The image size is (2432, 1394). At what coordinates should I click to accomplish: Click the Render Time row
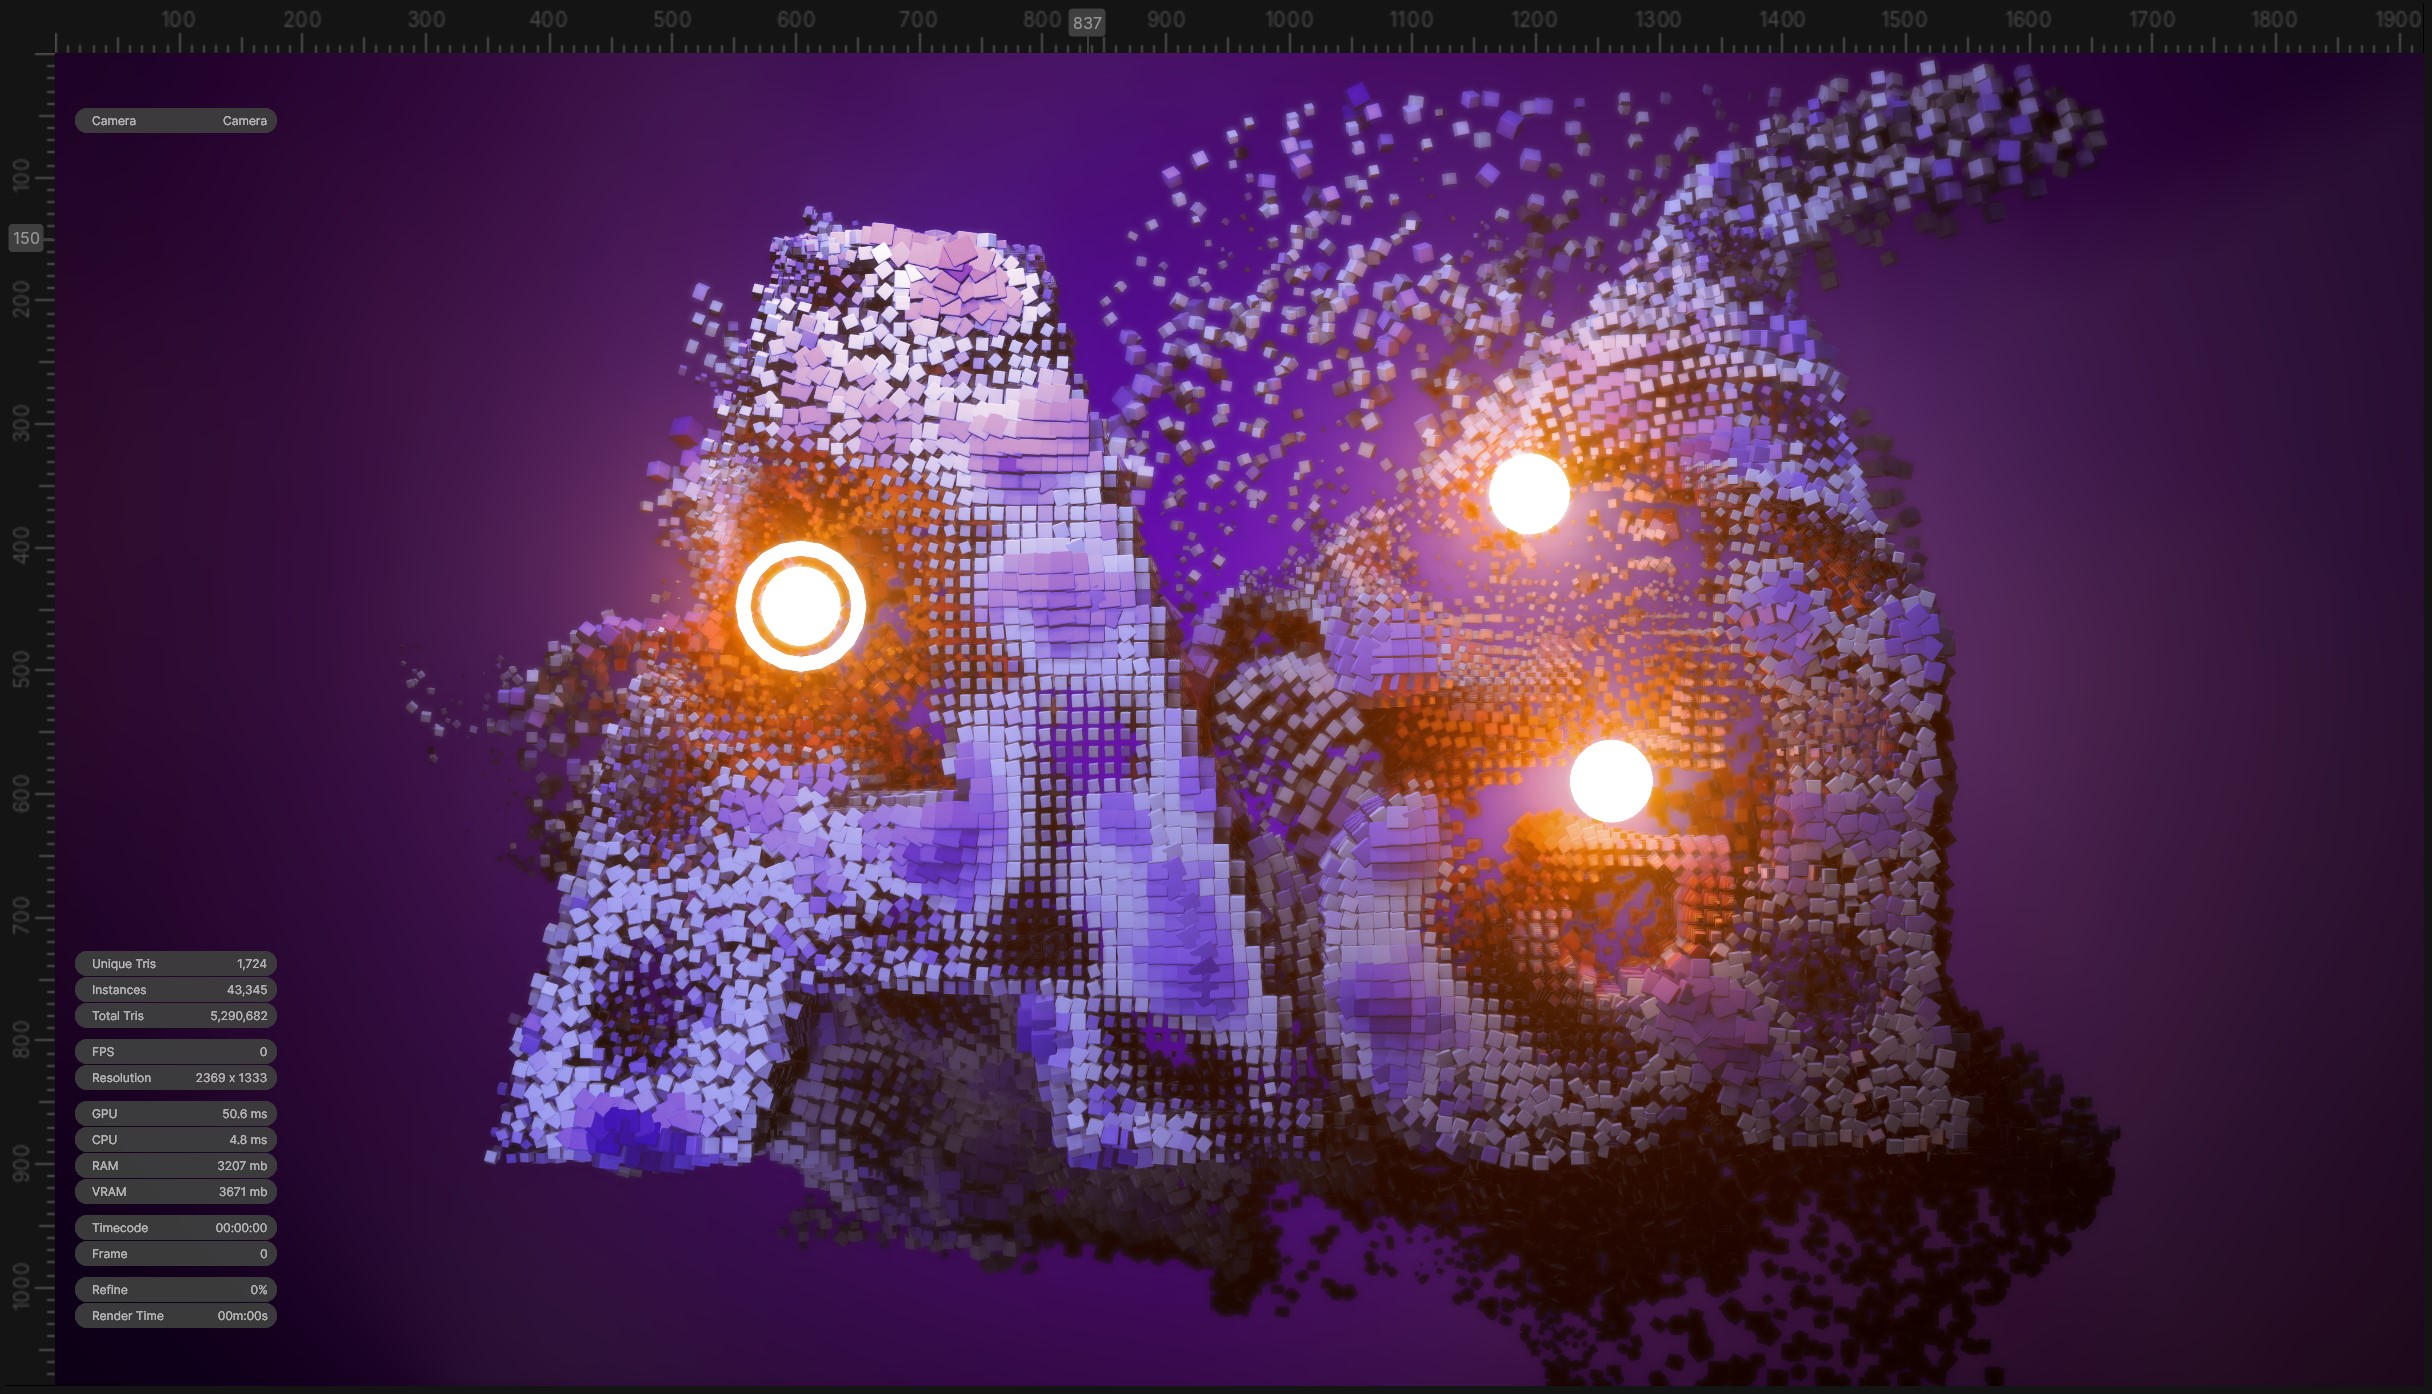(175, 1316)
